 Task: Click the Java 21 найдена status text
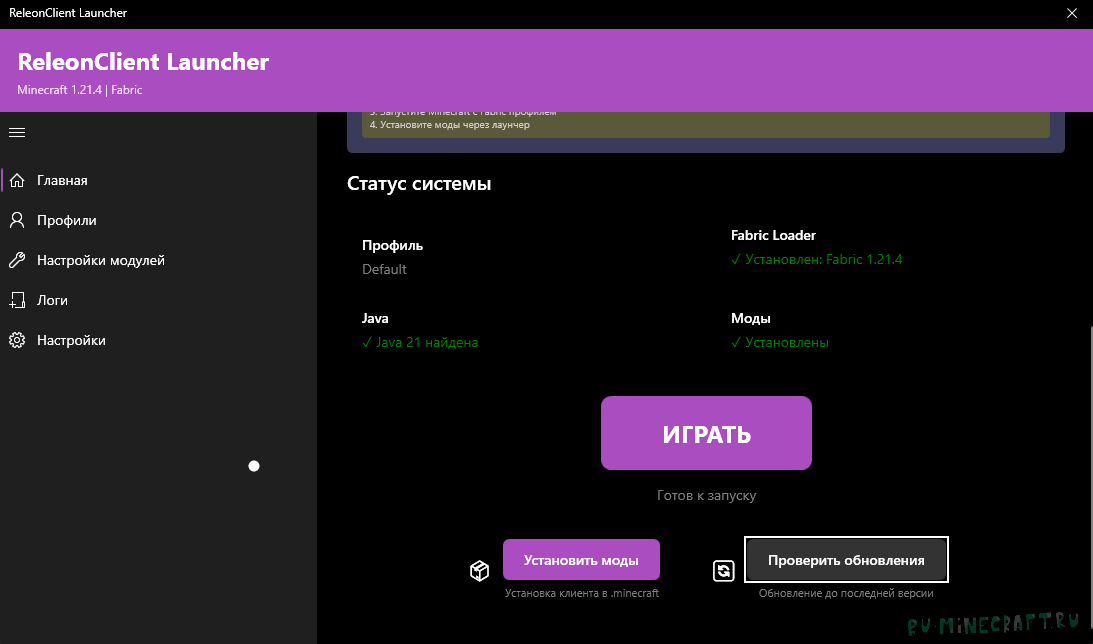[x=420, y=343]
